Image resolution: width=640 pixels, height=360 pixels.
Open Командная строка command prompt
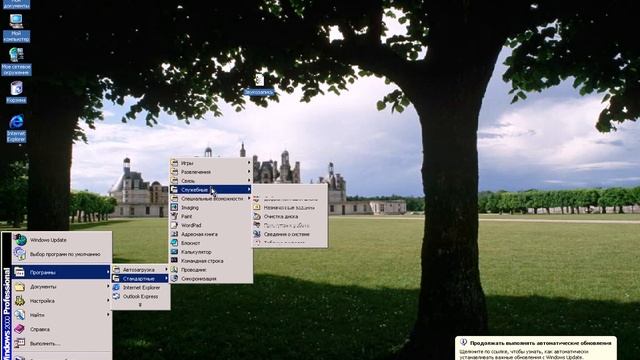[x=211, y=261]
